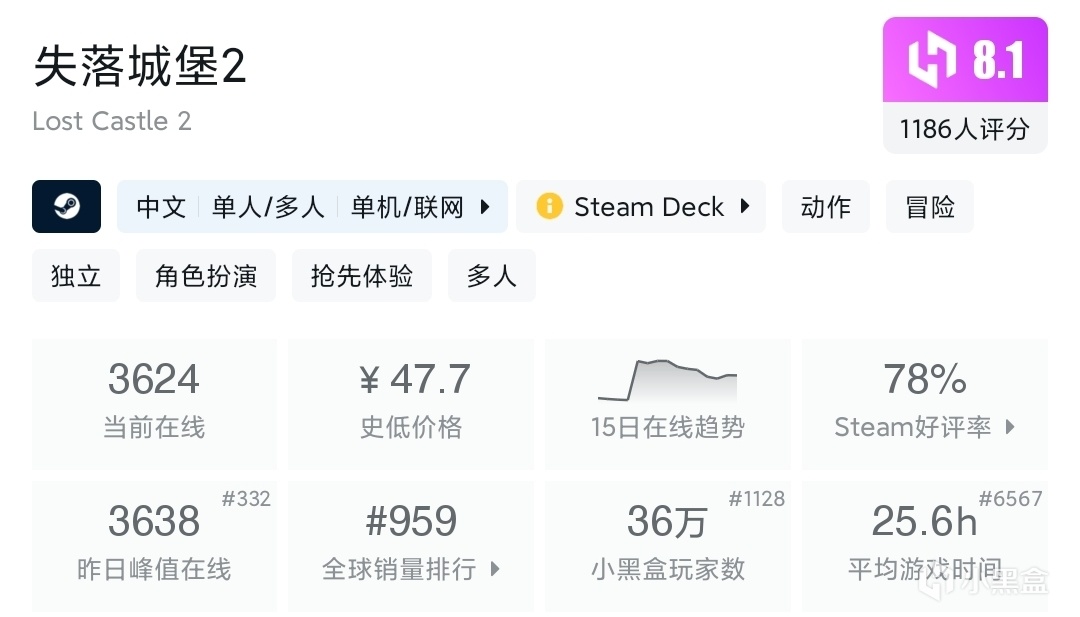Expand the 中文 单人/多人 language arrow
Screen dimensions: 1080x617
(485, 207)
